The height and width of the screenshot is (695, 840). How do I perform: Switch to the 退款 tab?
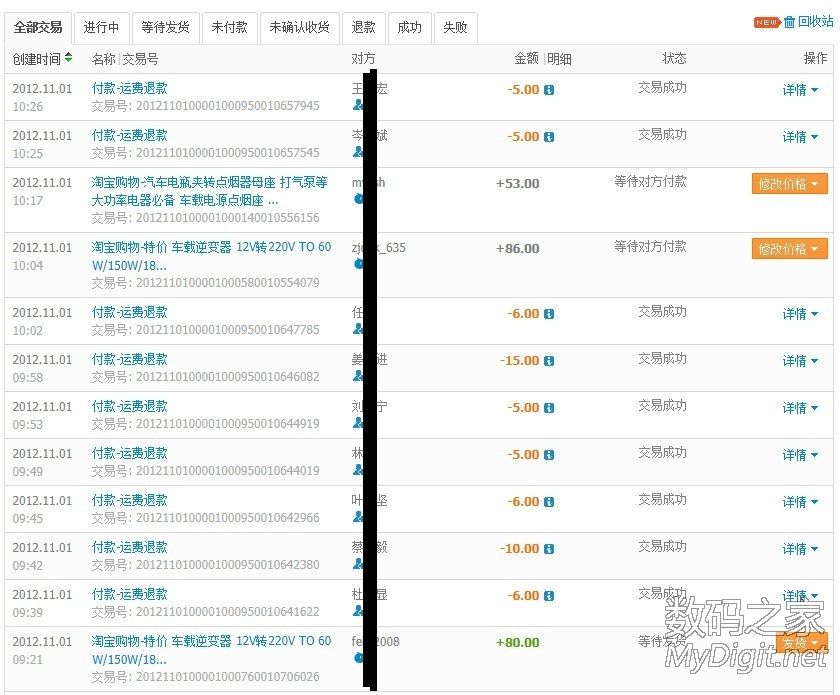tap(363, 27)
